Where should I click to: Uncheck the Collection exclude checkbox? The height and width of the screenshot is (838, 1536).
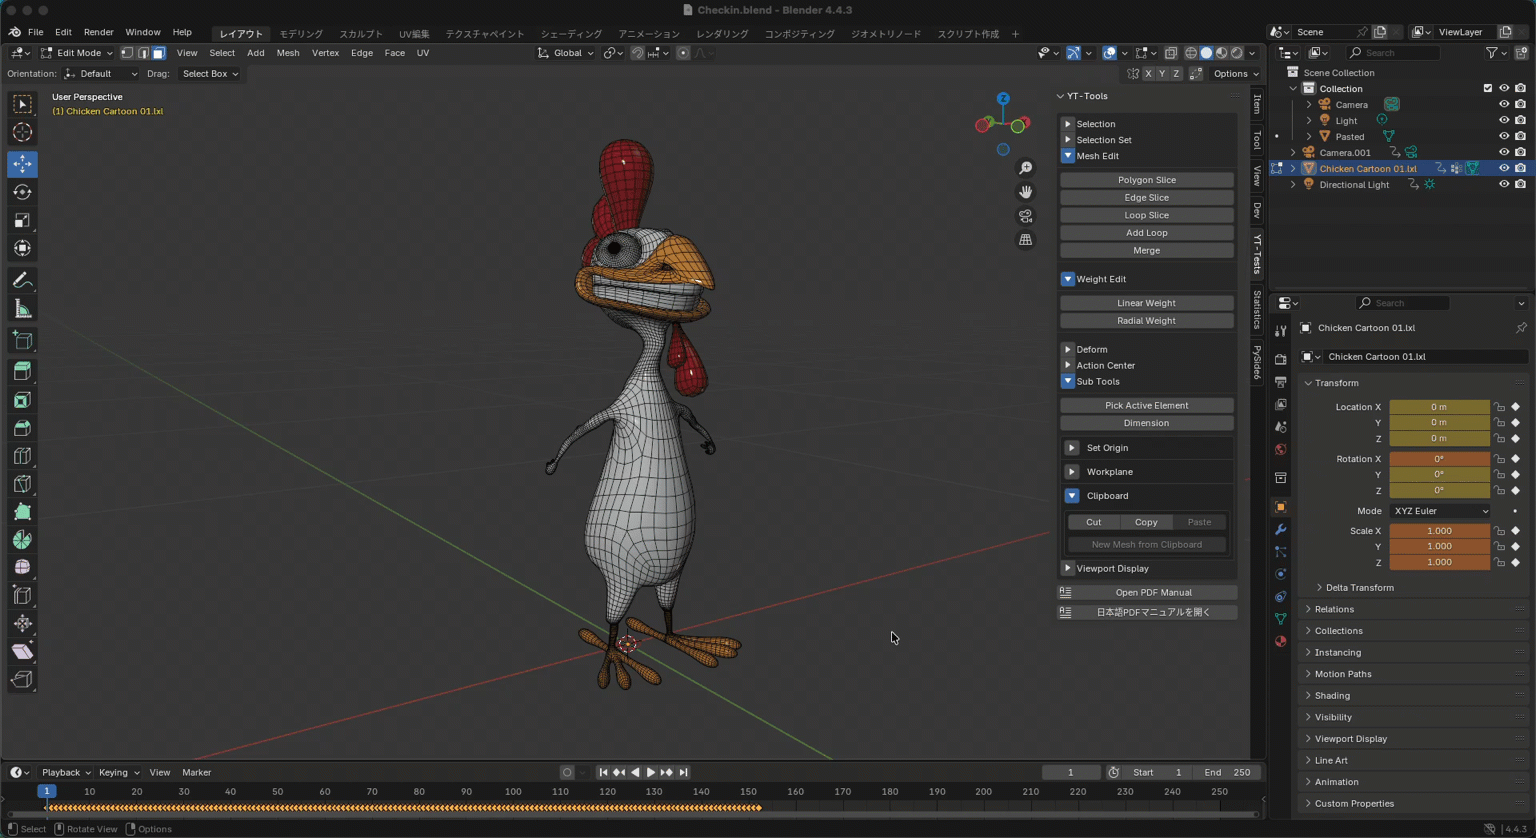click(1487, 88)
